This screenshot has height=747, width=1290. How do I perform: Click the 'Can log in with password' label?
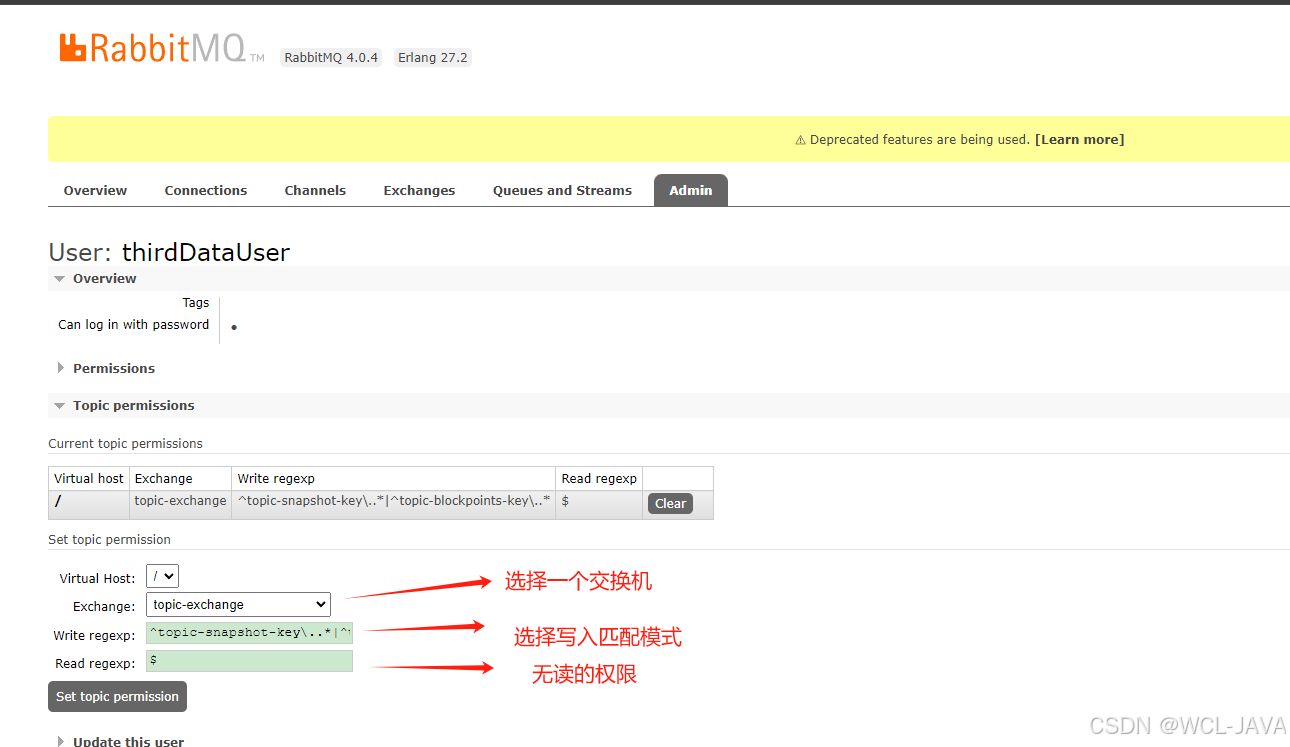(x=133, y=324)
